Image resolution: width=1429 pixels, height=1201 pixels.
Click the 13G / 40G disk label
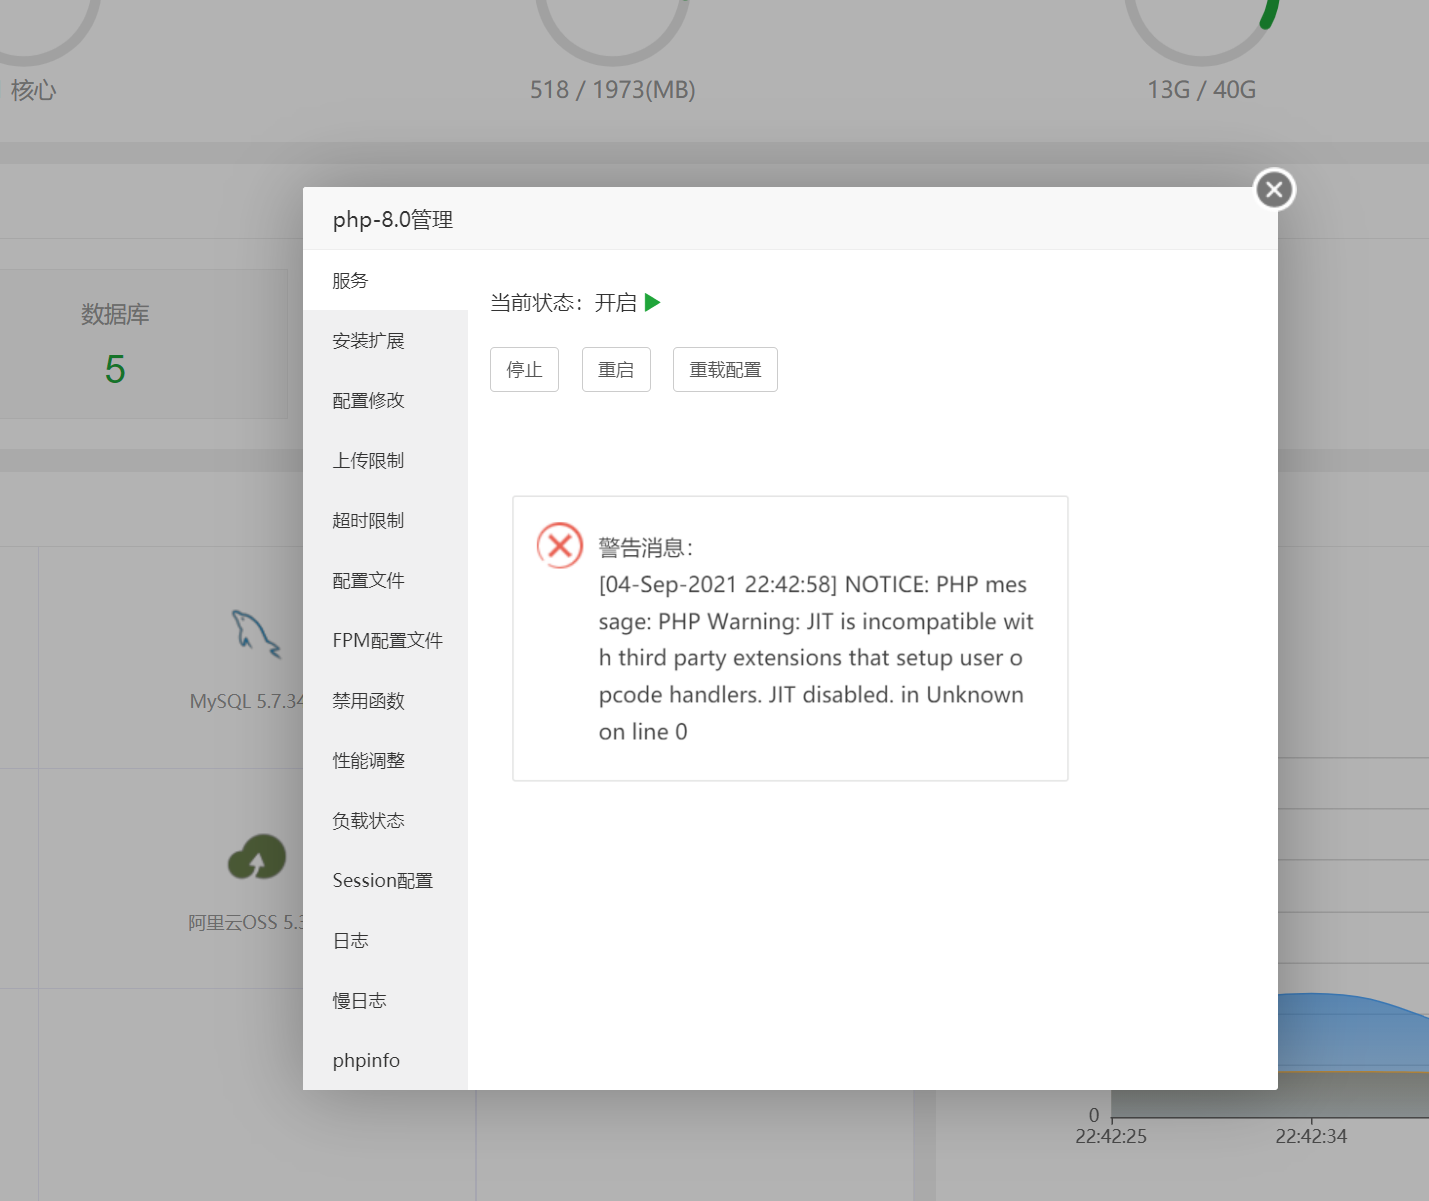click(1201, 90)
